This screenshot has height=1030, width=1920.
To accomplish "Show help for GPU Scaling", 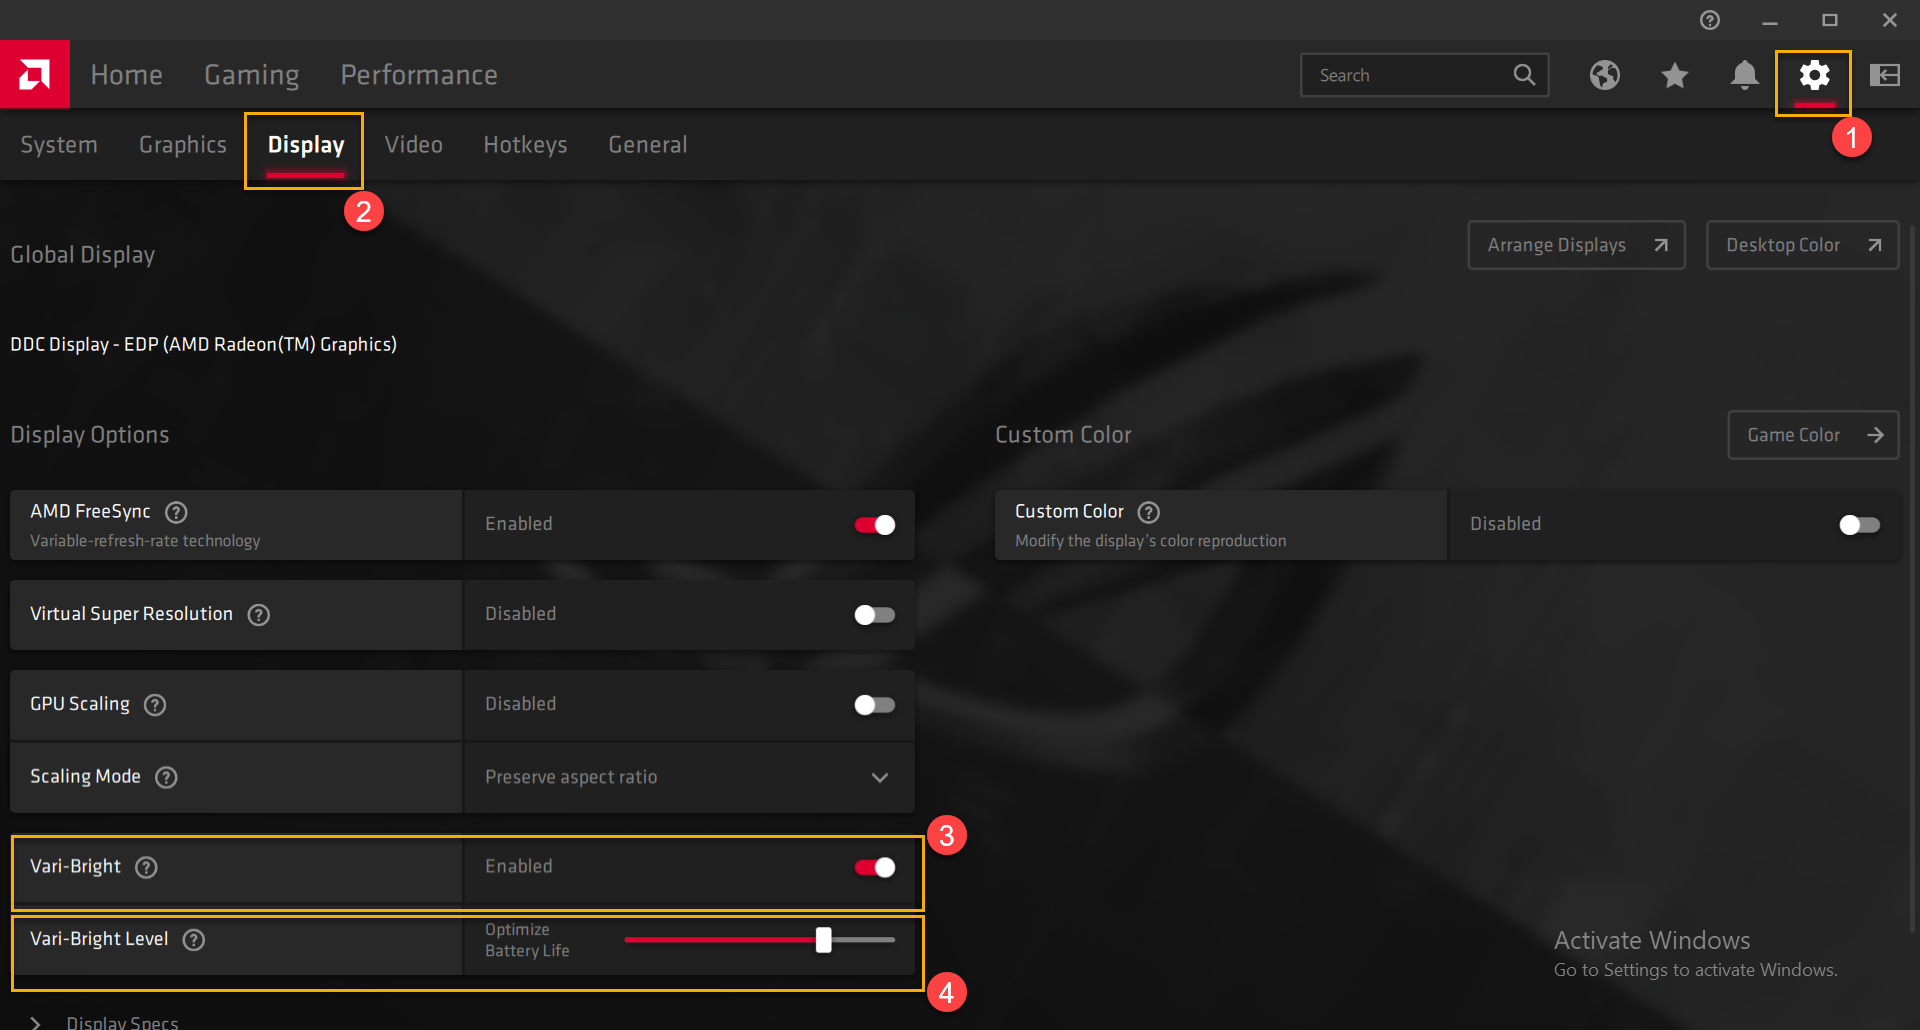I will coord(154,705).
